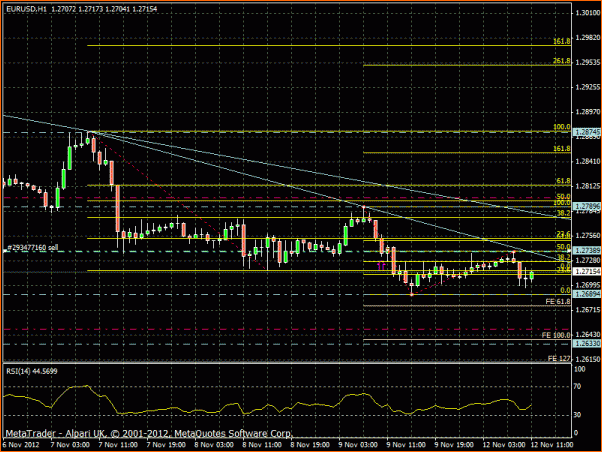Select the highlighted 1.27896 price tag
This screenshot has width=602, height=452.
point(587,206)
